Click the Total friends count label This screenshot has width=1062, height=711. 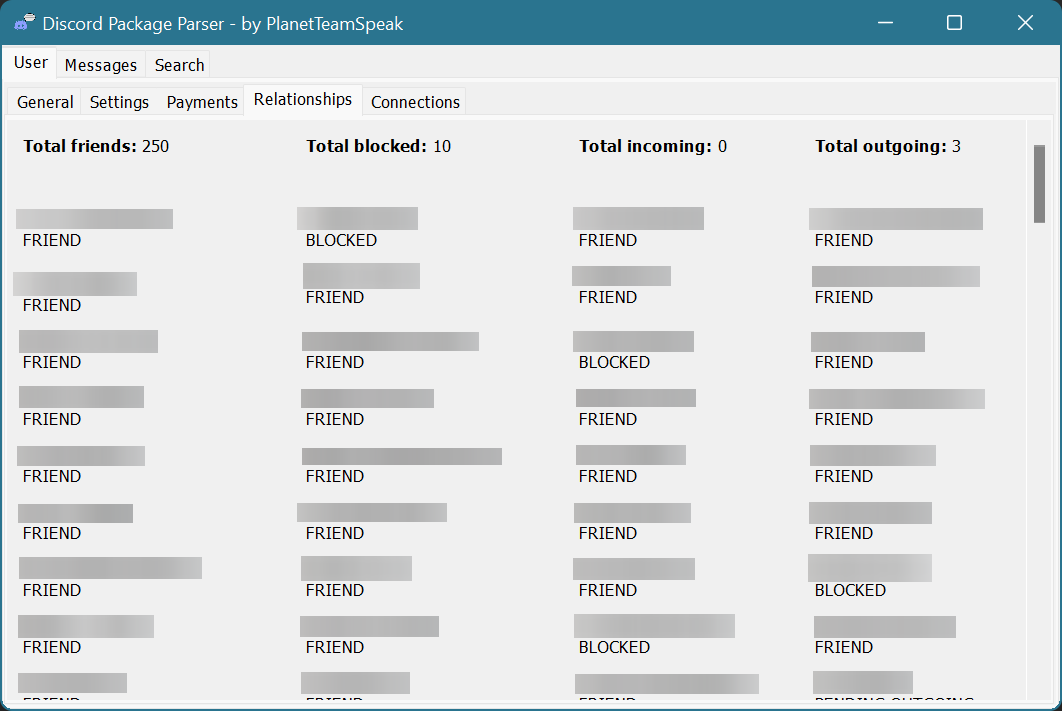point(96,146)
